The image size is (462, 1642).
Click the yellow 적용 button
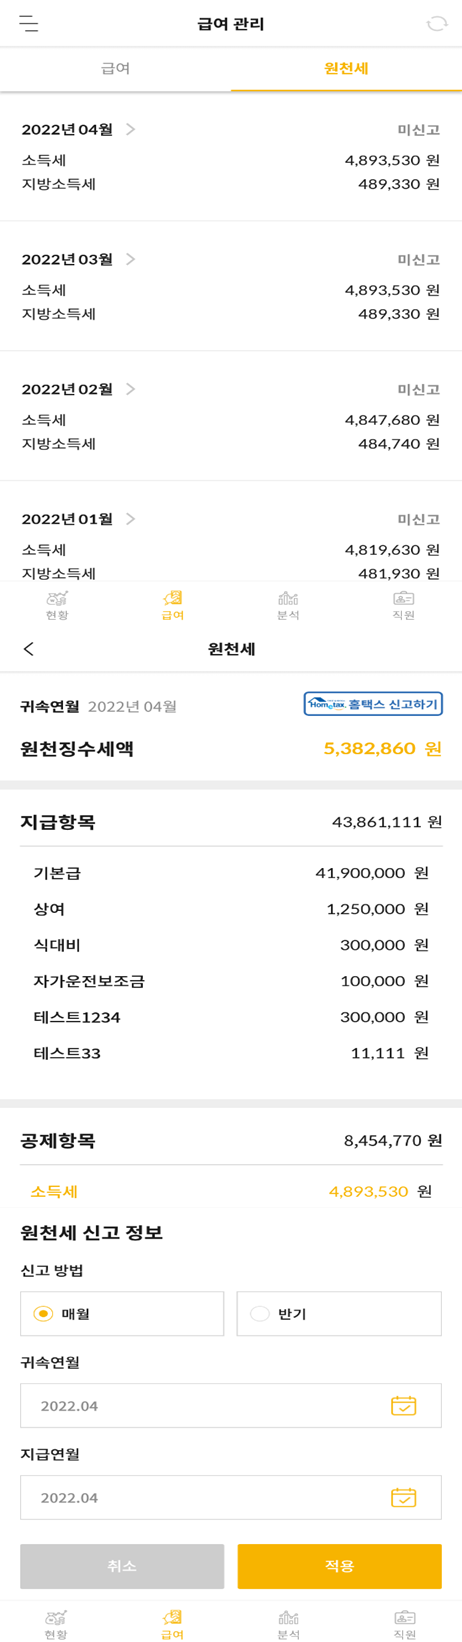[339, 1566]
